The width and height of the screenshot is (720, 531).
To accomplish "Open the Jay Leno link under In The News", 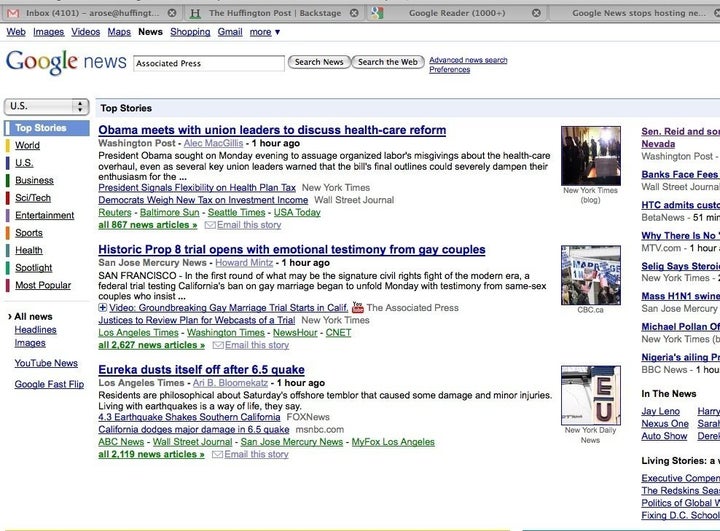I will [x=660, y=412].
